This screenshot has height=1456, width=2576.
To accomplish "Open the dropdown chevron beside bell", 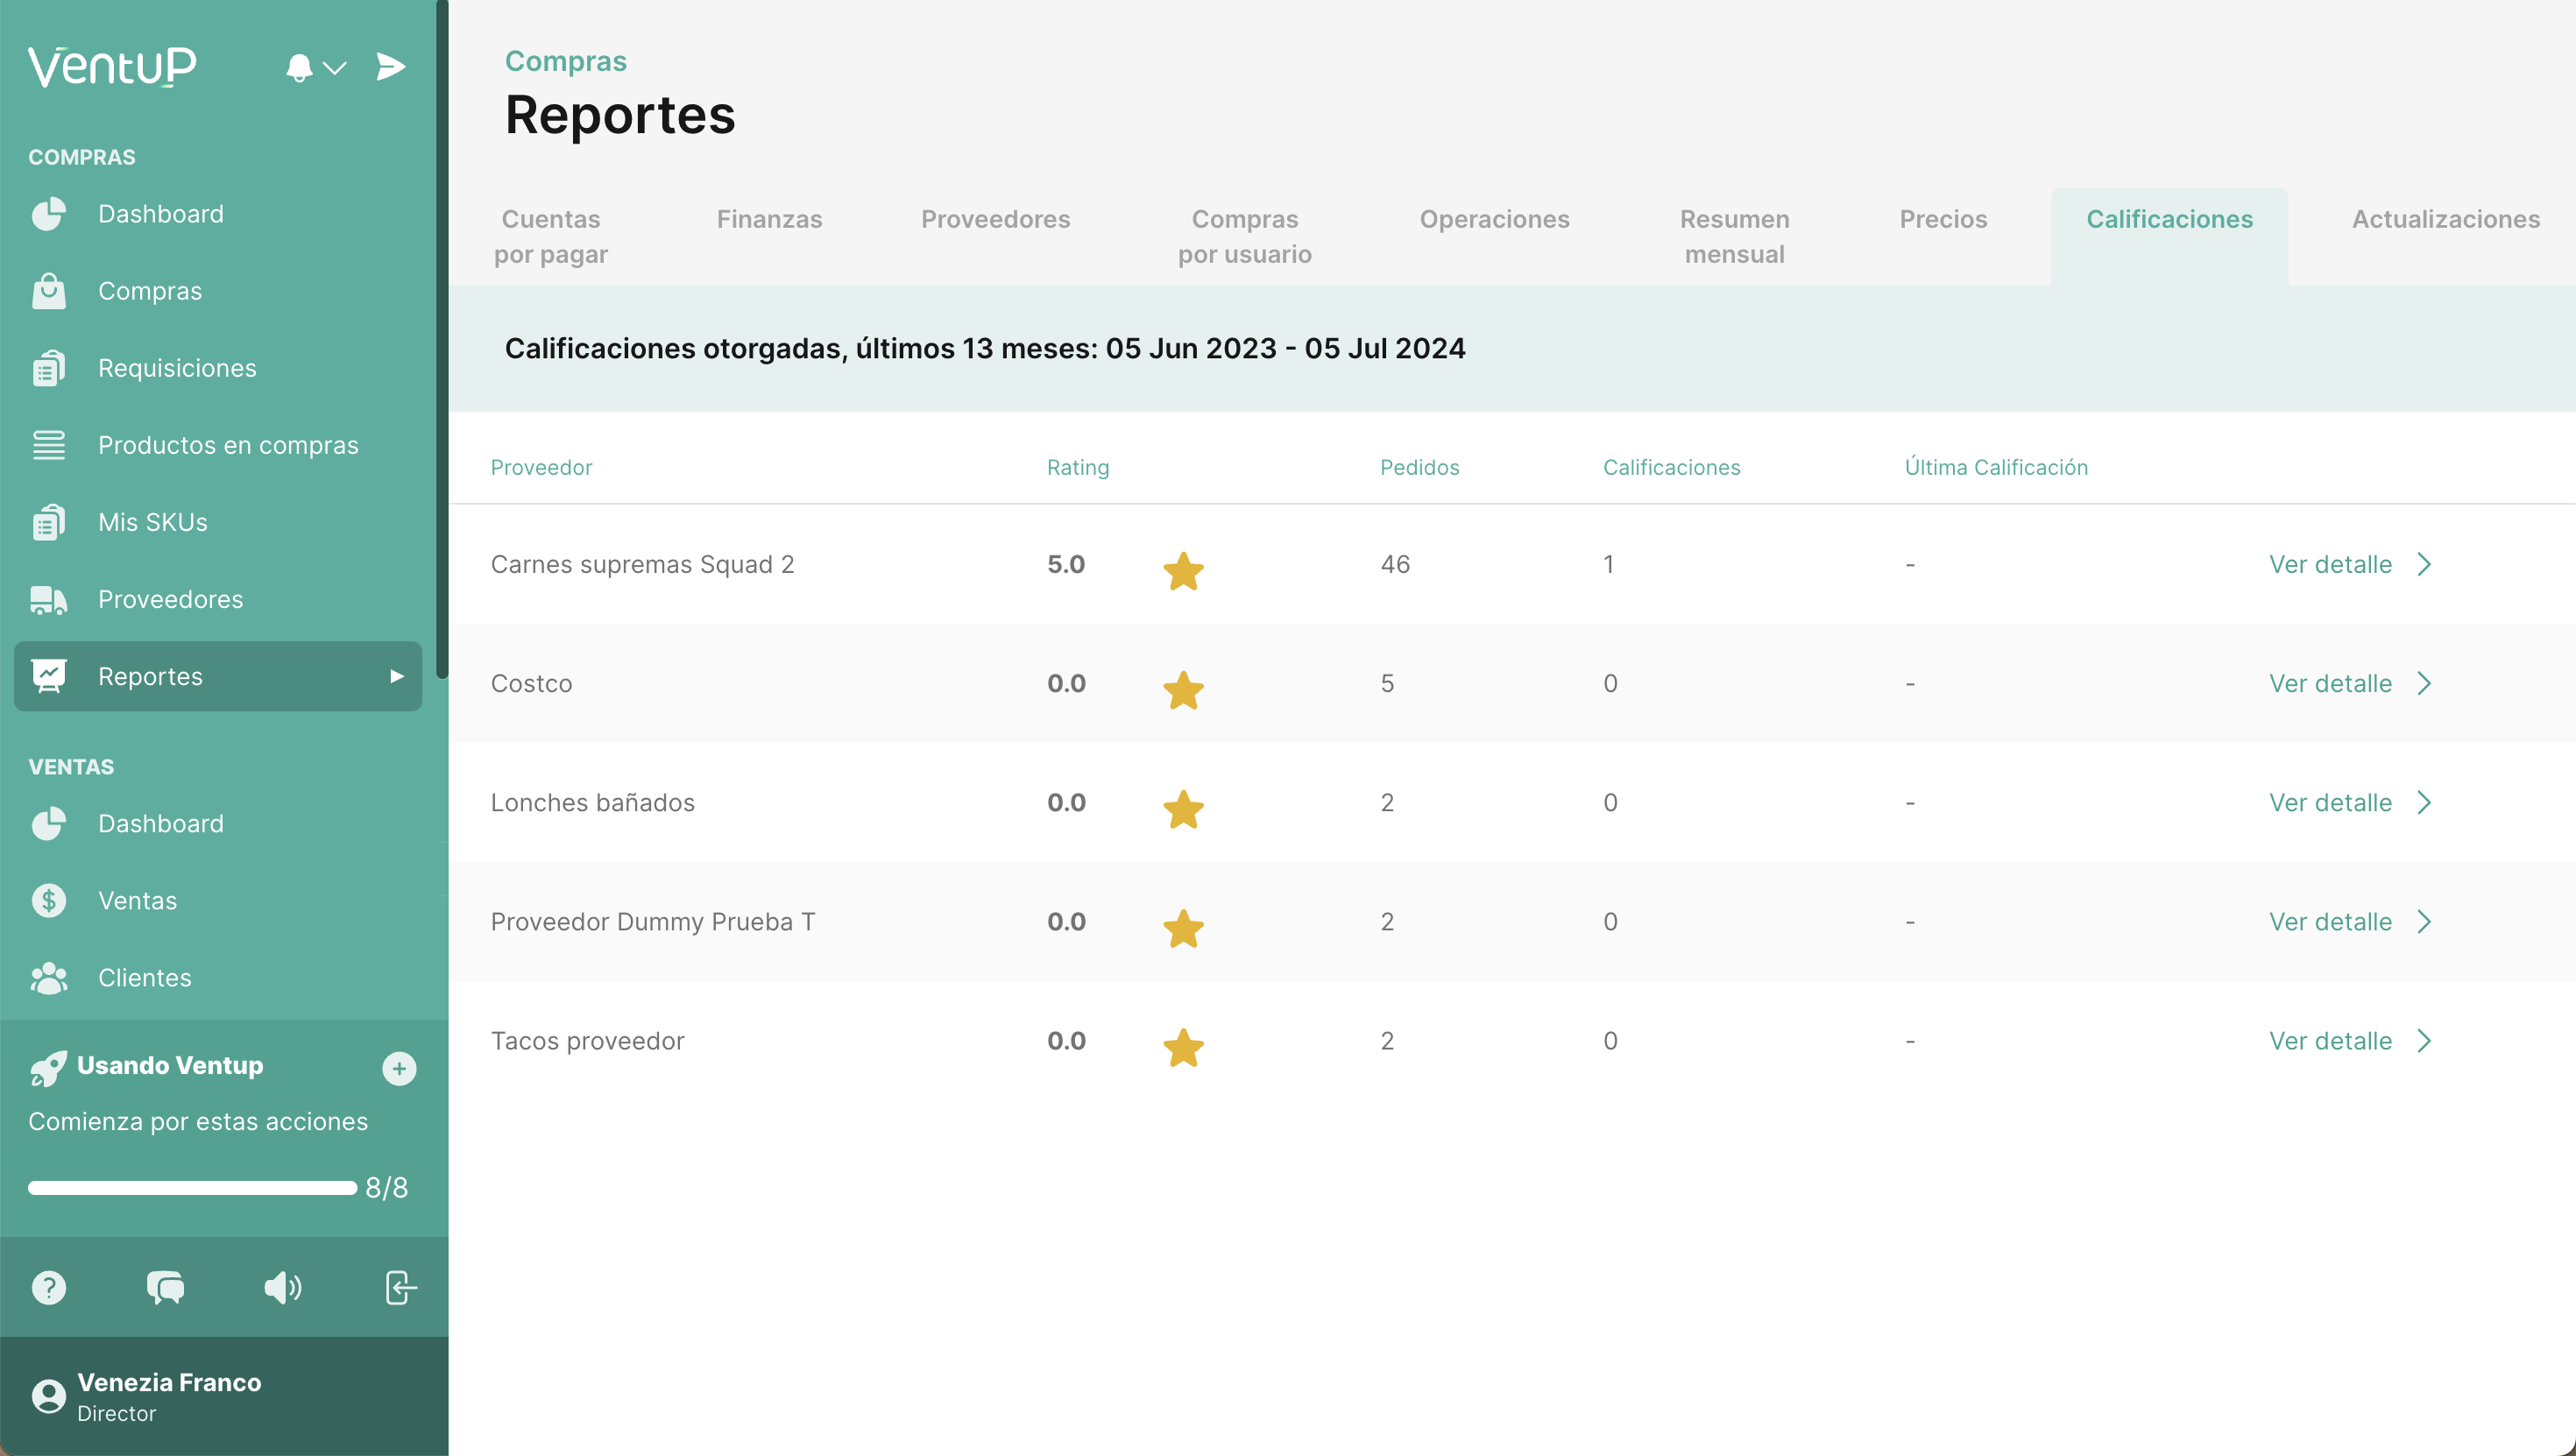I will [335, 68].
